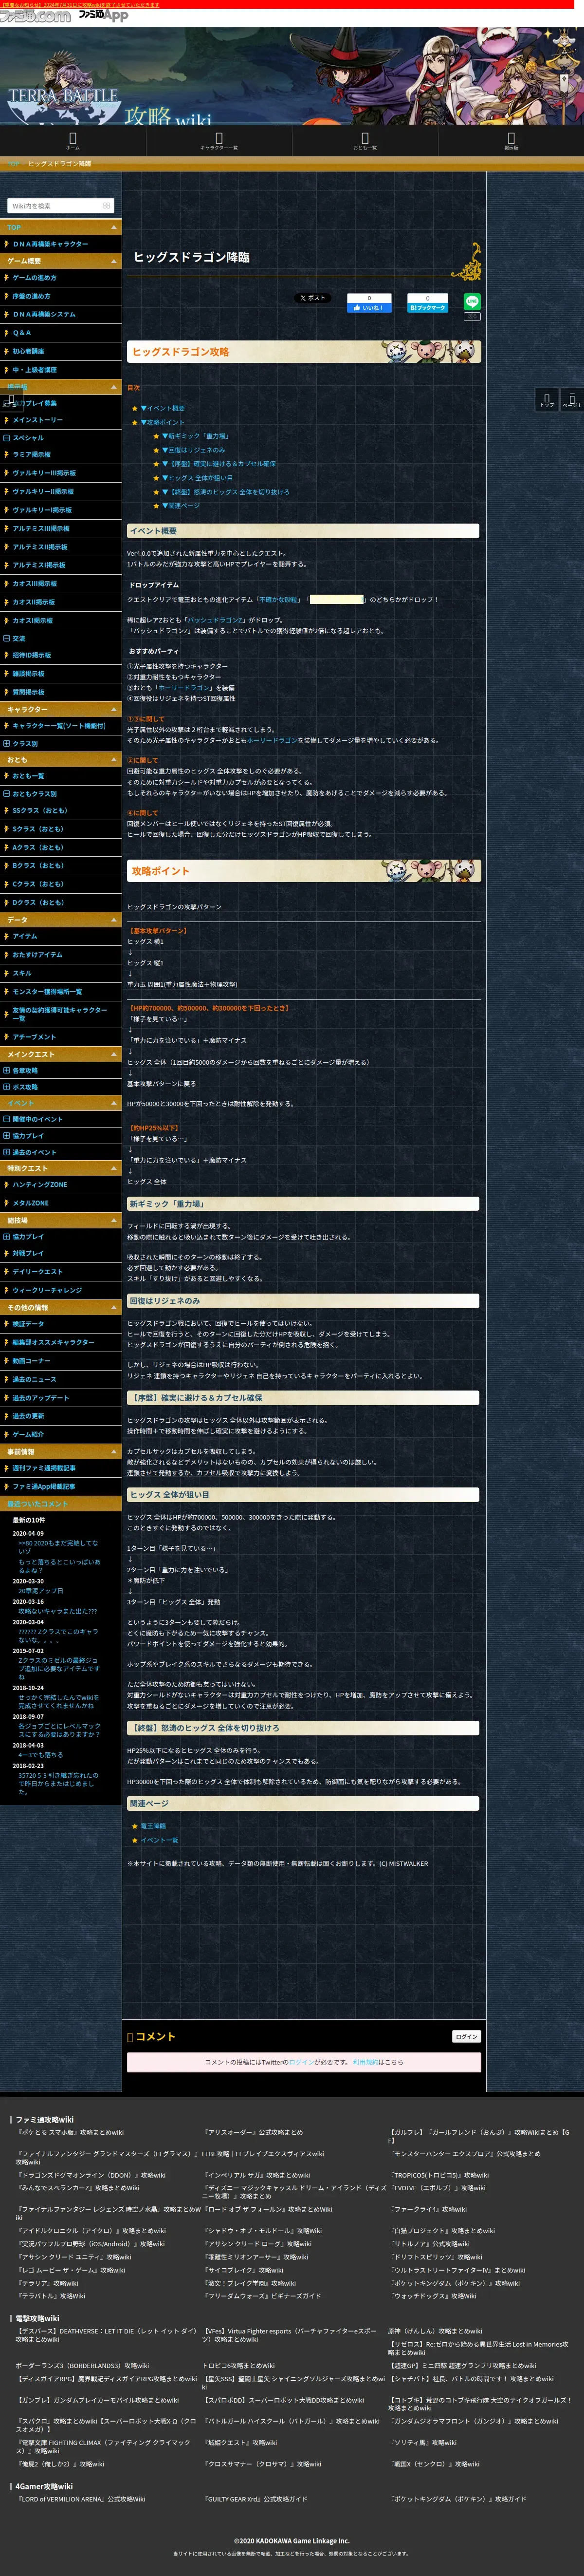584x2576 pixels.
Task: Jump to ▼新ギミック「重力場」 contents entry
Action: point(195,436)
